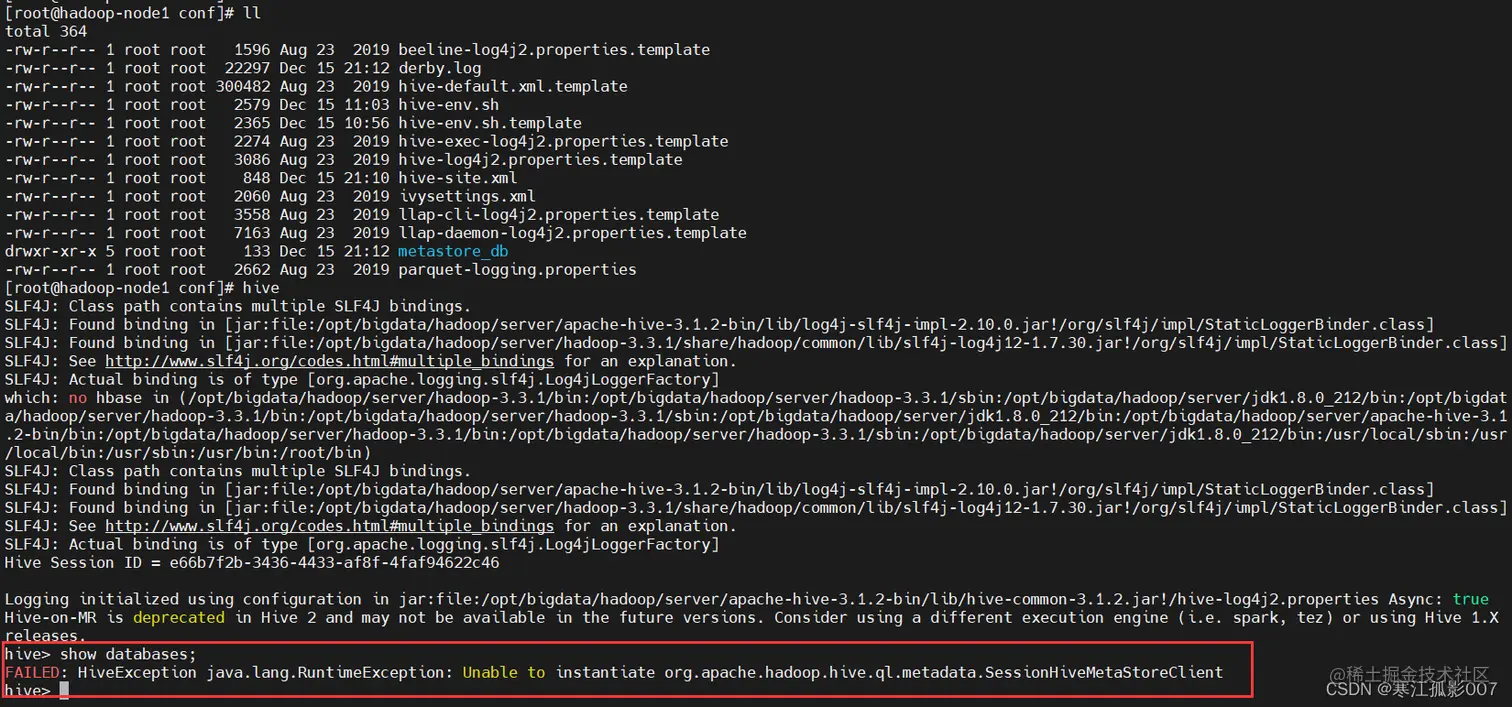
Task: Click derby.log file name
Action: 439,68
